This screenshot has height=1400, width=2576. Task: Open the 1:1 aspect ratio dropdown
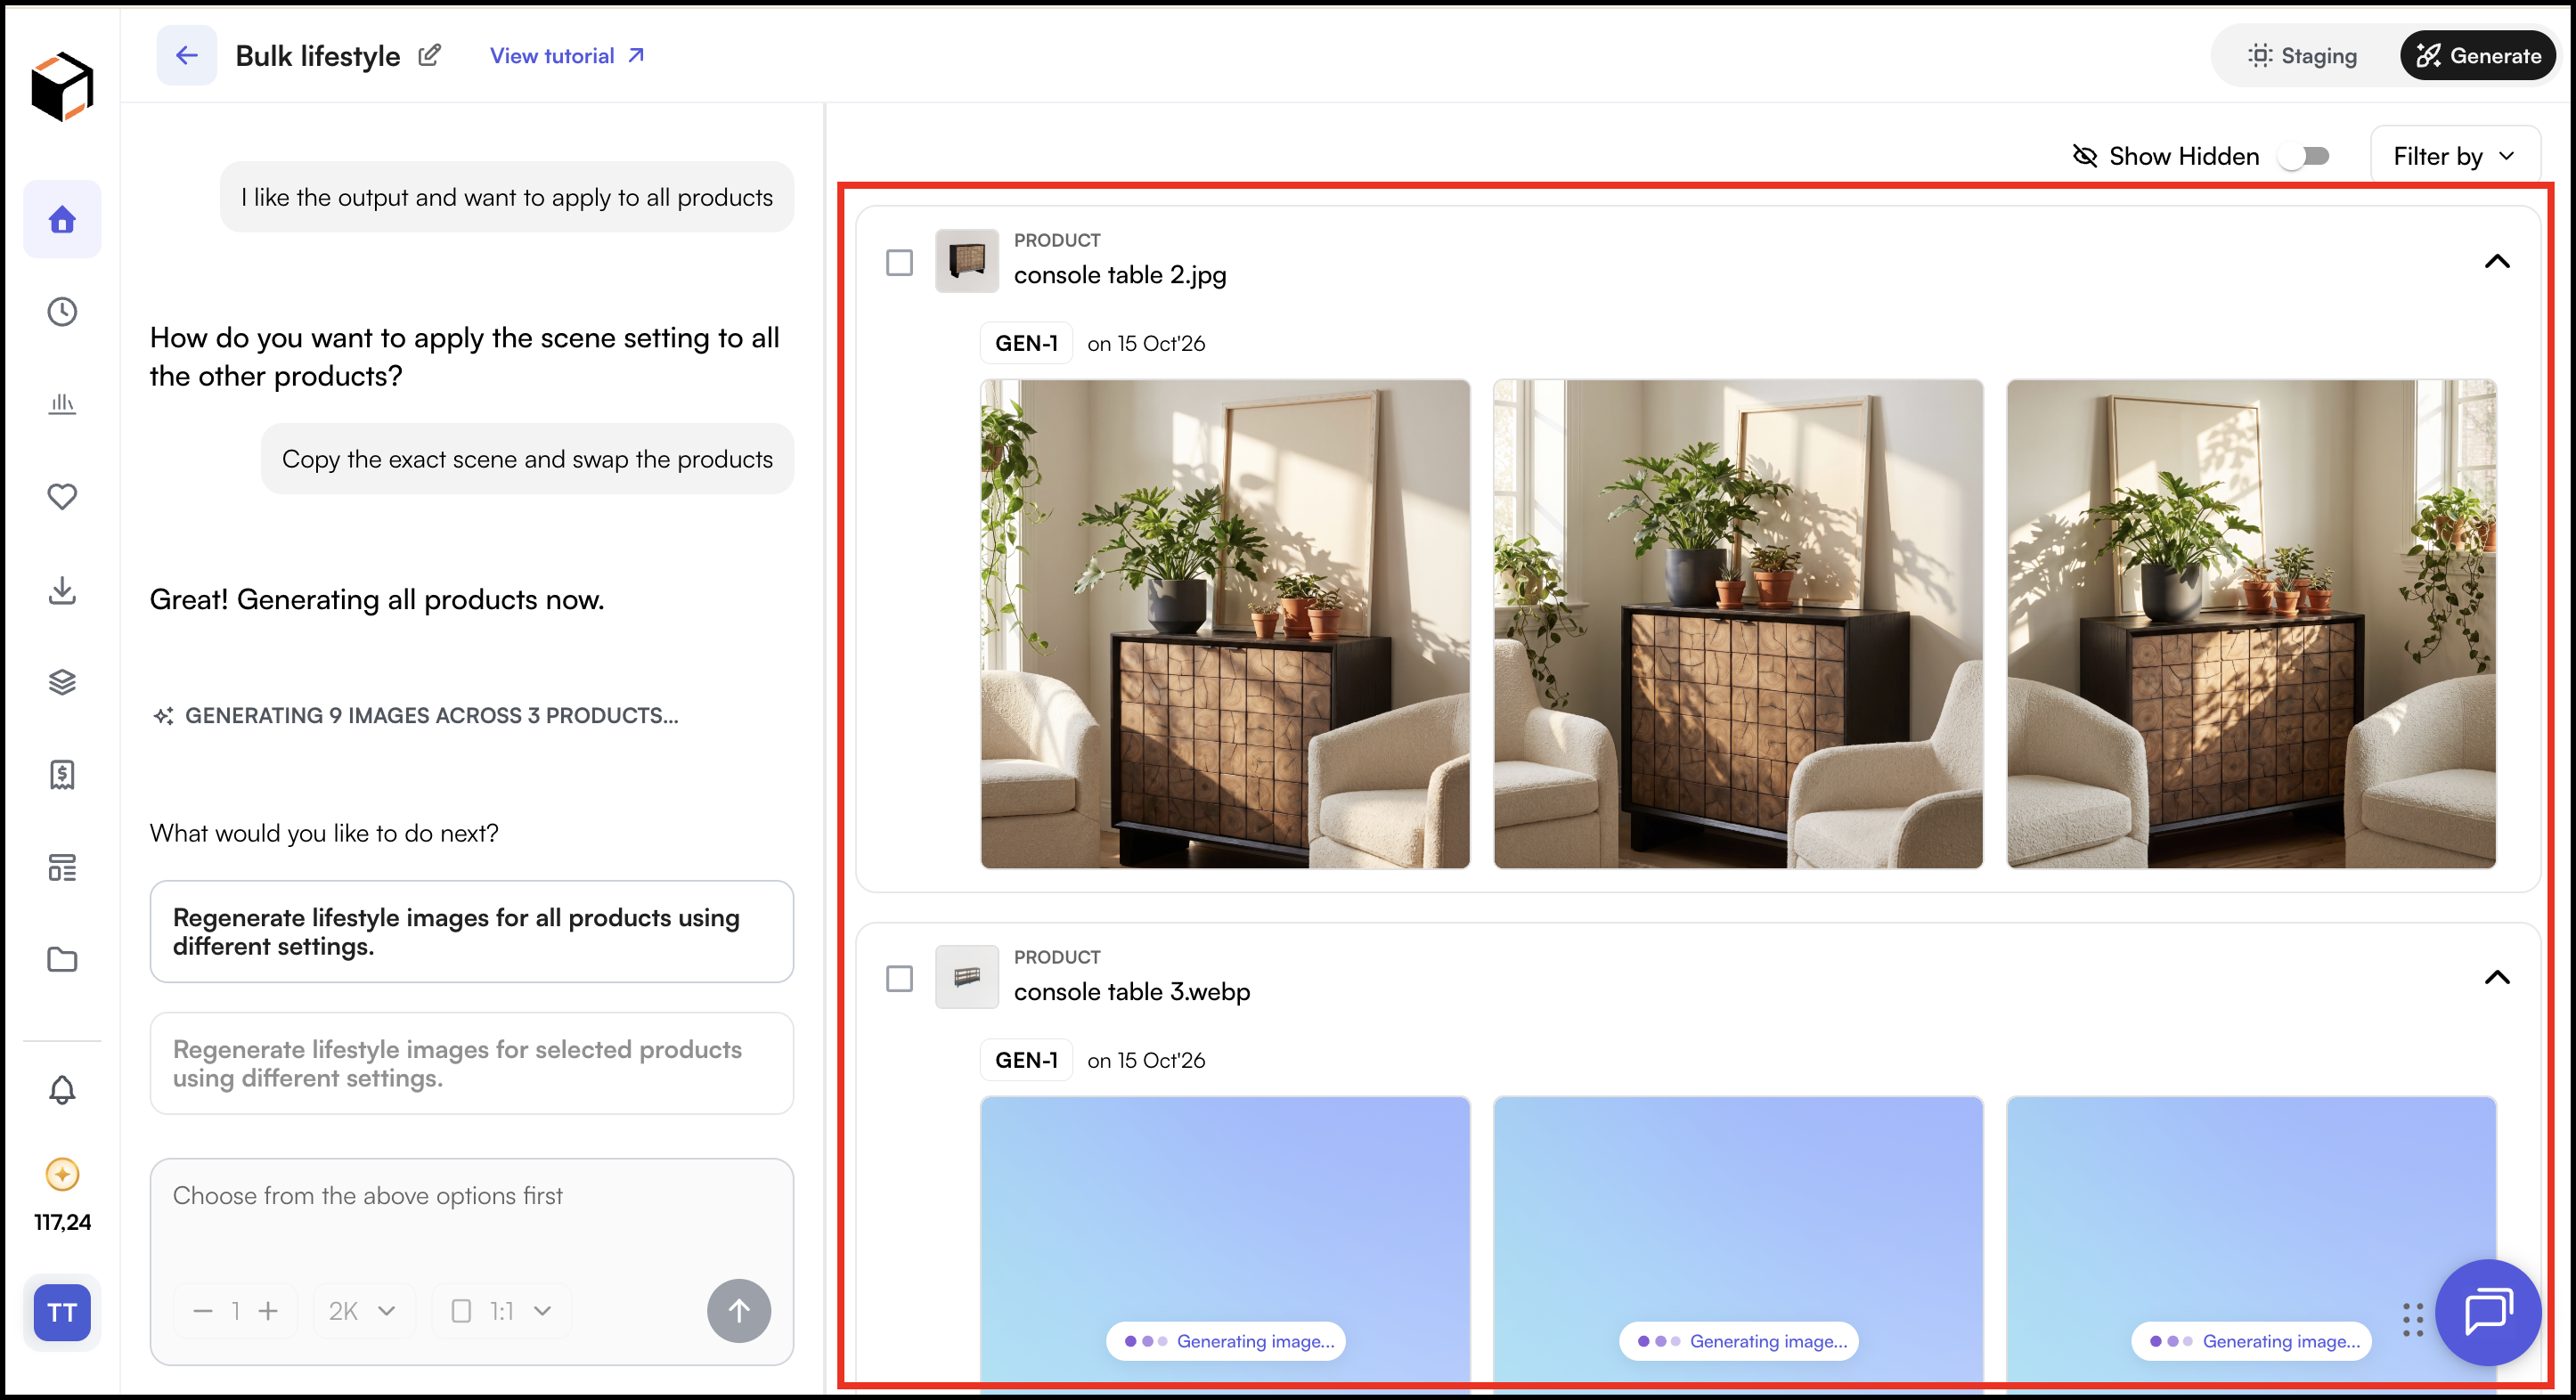pyautogui.click(x=501, y=1310)
